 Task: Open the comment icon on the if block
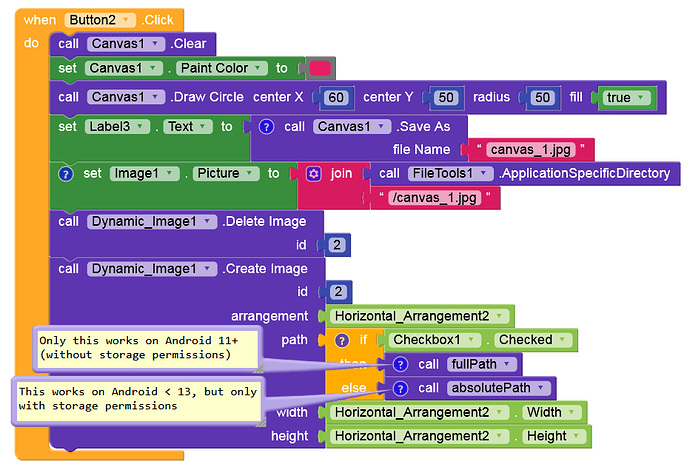[341, 340]
